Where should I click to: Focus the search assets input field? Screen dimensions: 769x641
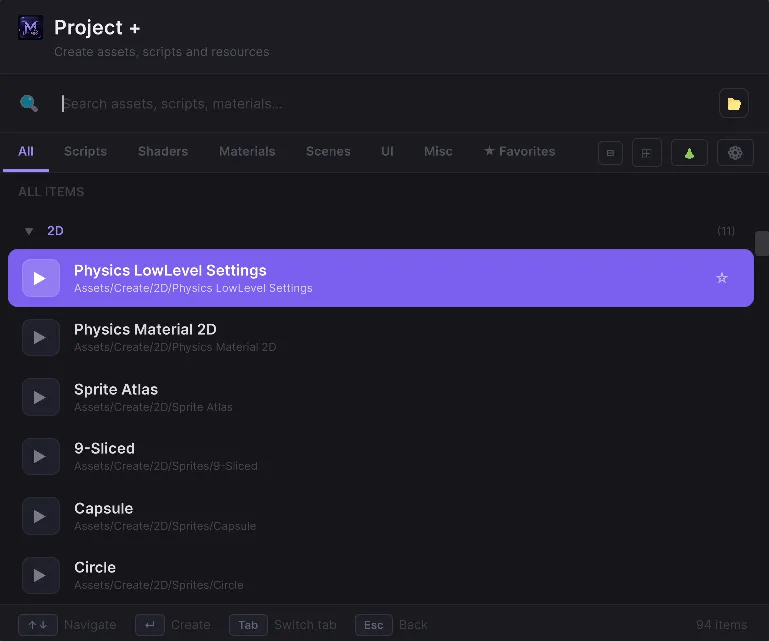tap(385, 103)
